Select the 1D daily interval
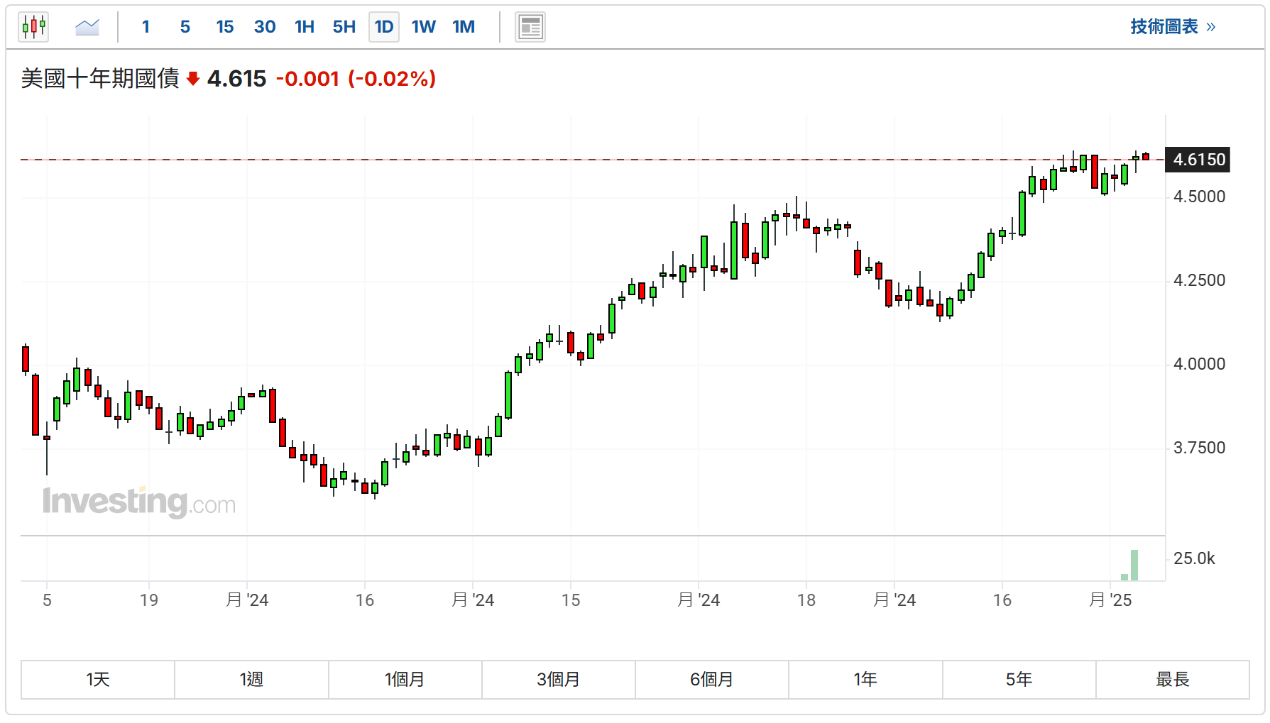This screenshot has height=723, width=1270. (x=384, y=27)
